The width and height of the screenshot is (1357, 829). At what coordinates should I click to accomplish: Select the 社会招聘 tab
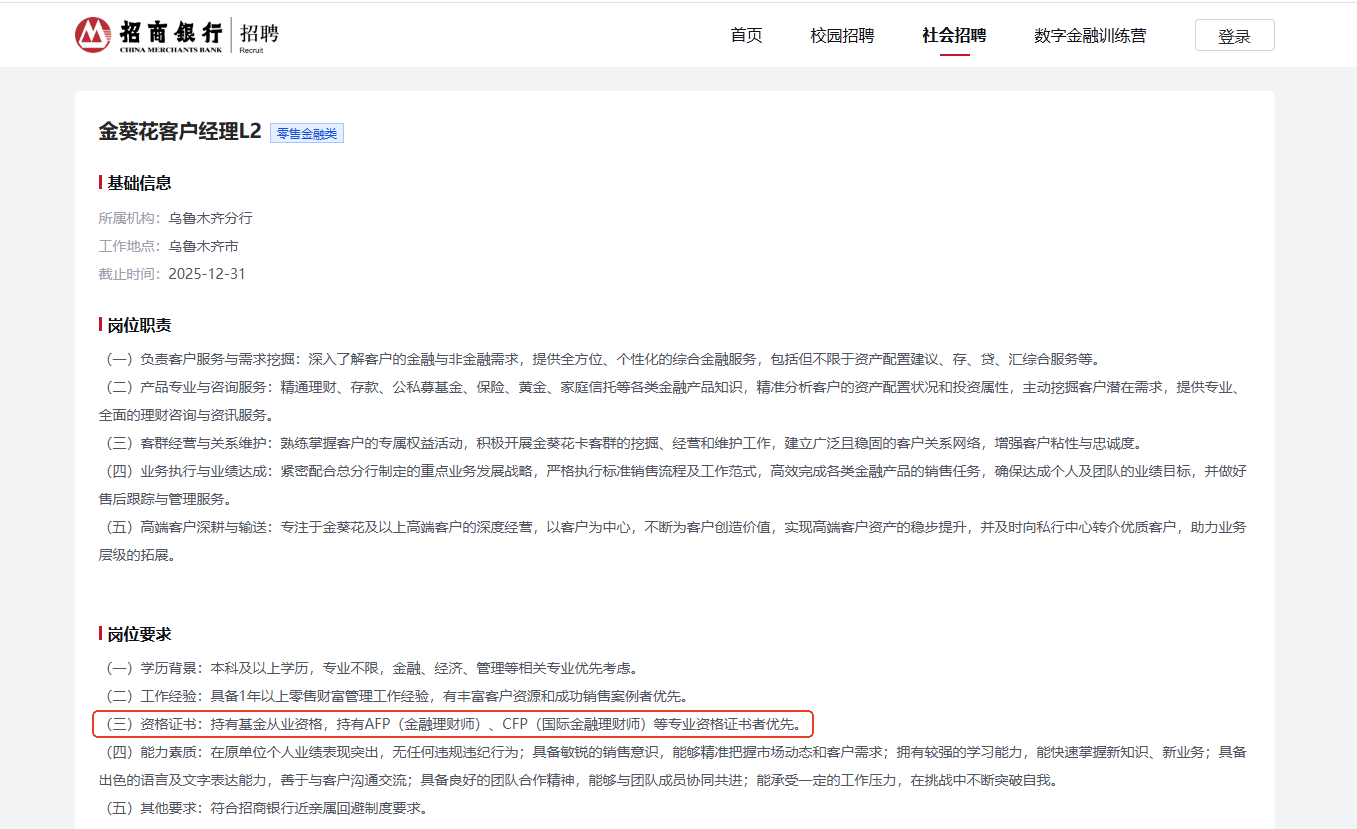tap(954, 35)
